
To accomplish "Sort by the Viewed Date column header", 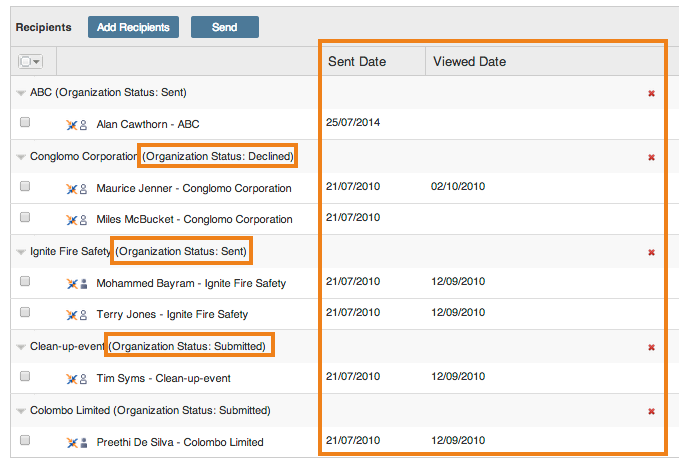I will pos(469,62).
